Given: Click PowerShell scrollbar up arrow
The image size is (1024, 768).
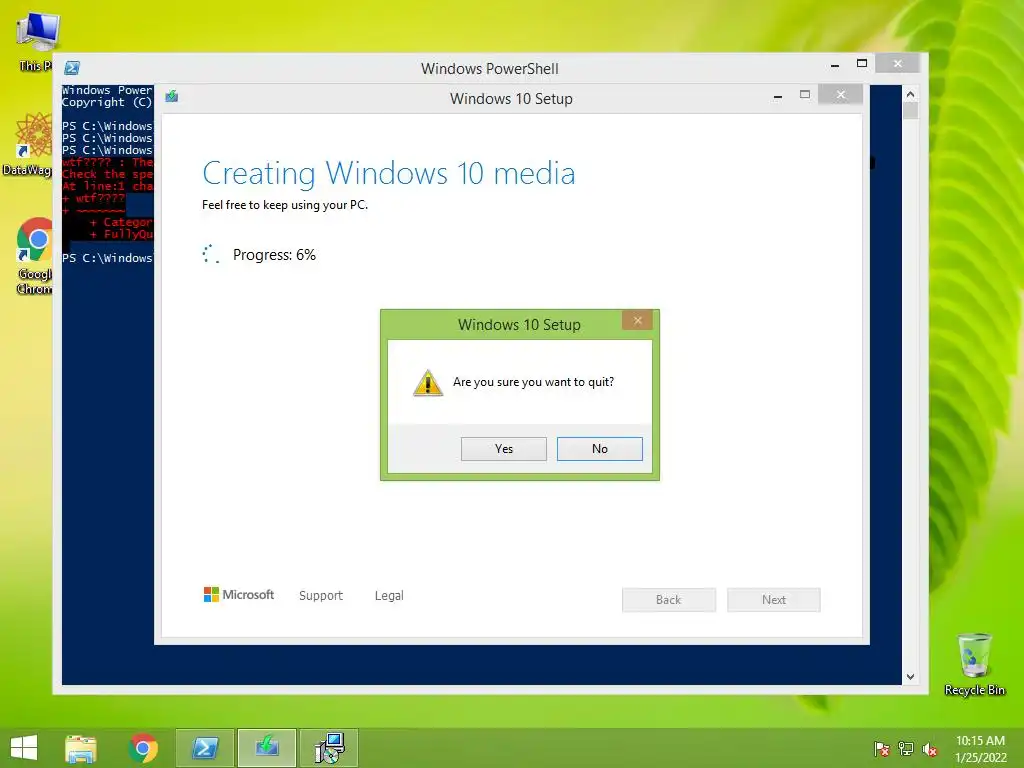Looking at the screenshot, I should coord(910,94).
